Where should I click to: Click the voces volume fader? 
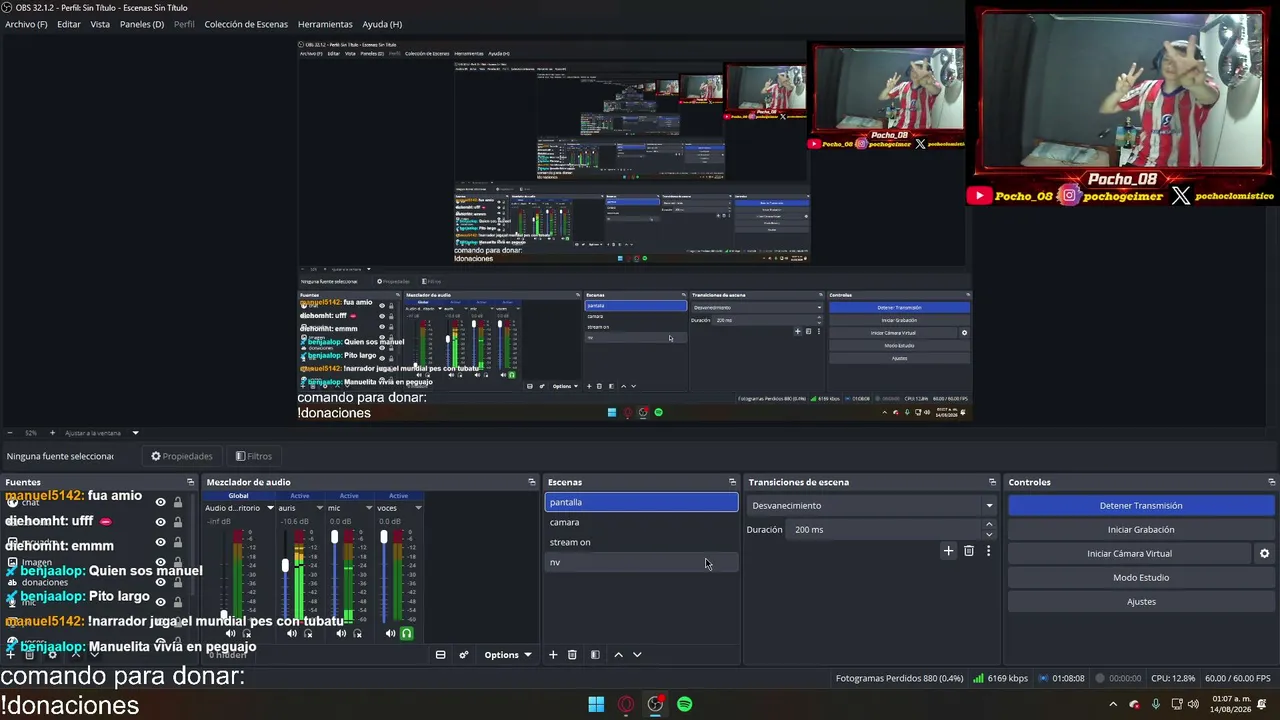(x=384, y=537)
